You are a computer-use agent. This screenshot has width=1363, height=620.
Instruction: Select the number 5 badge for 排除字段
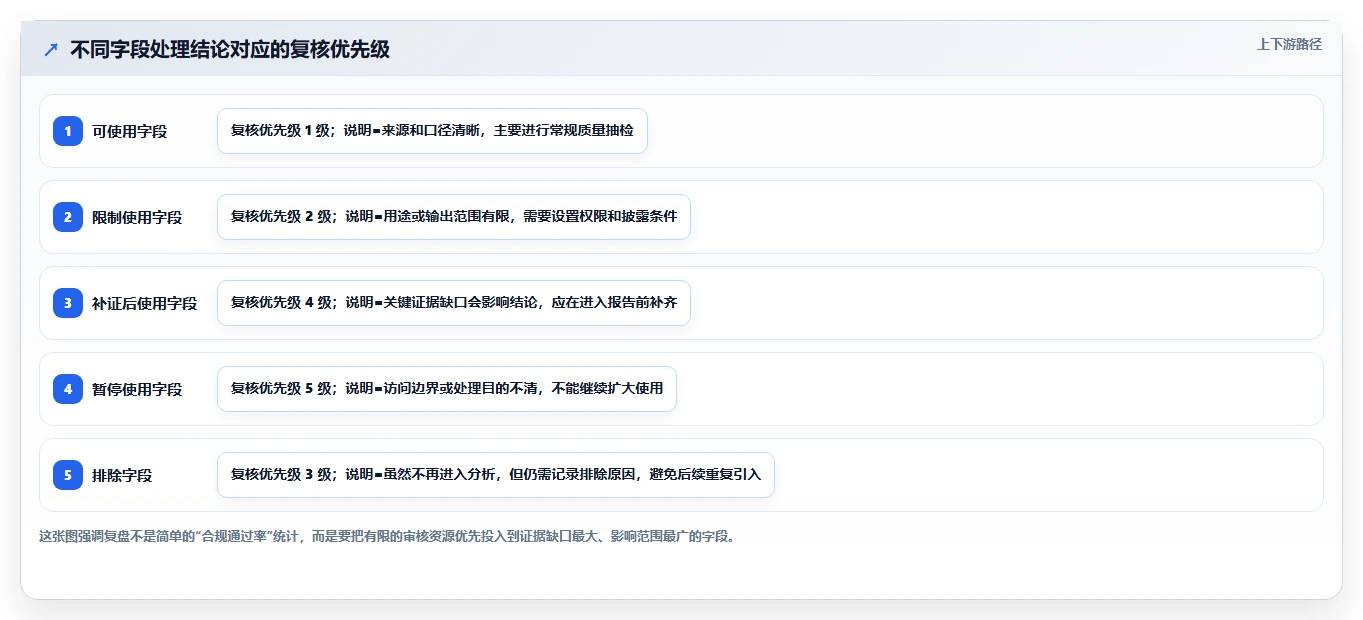68,475
